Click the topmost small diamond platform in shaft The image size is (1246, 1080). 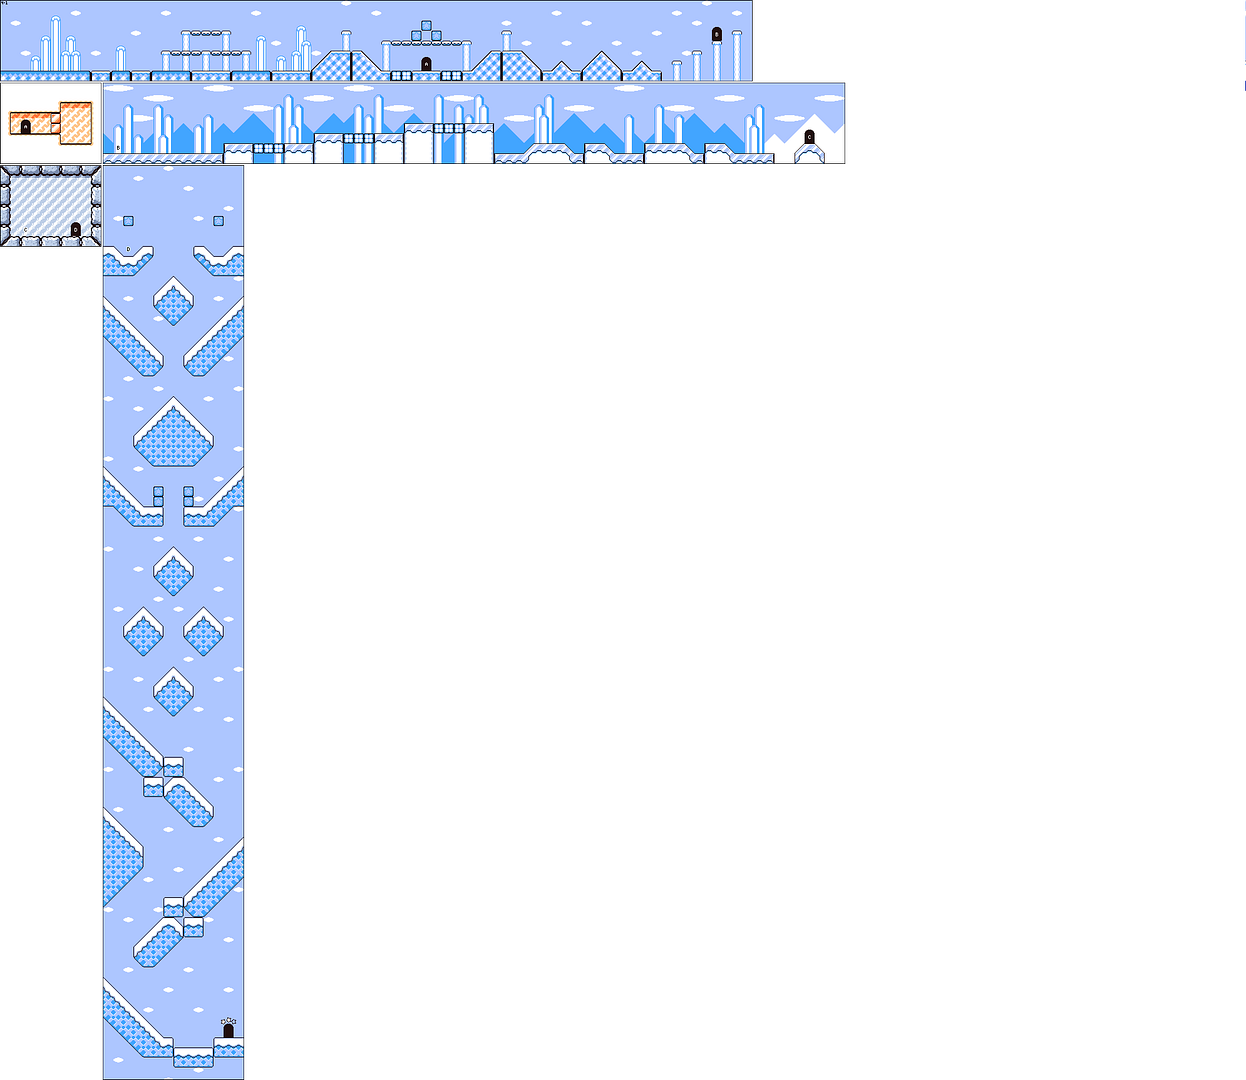pyautogui.click(x=173, y=301)
